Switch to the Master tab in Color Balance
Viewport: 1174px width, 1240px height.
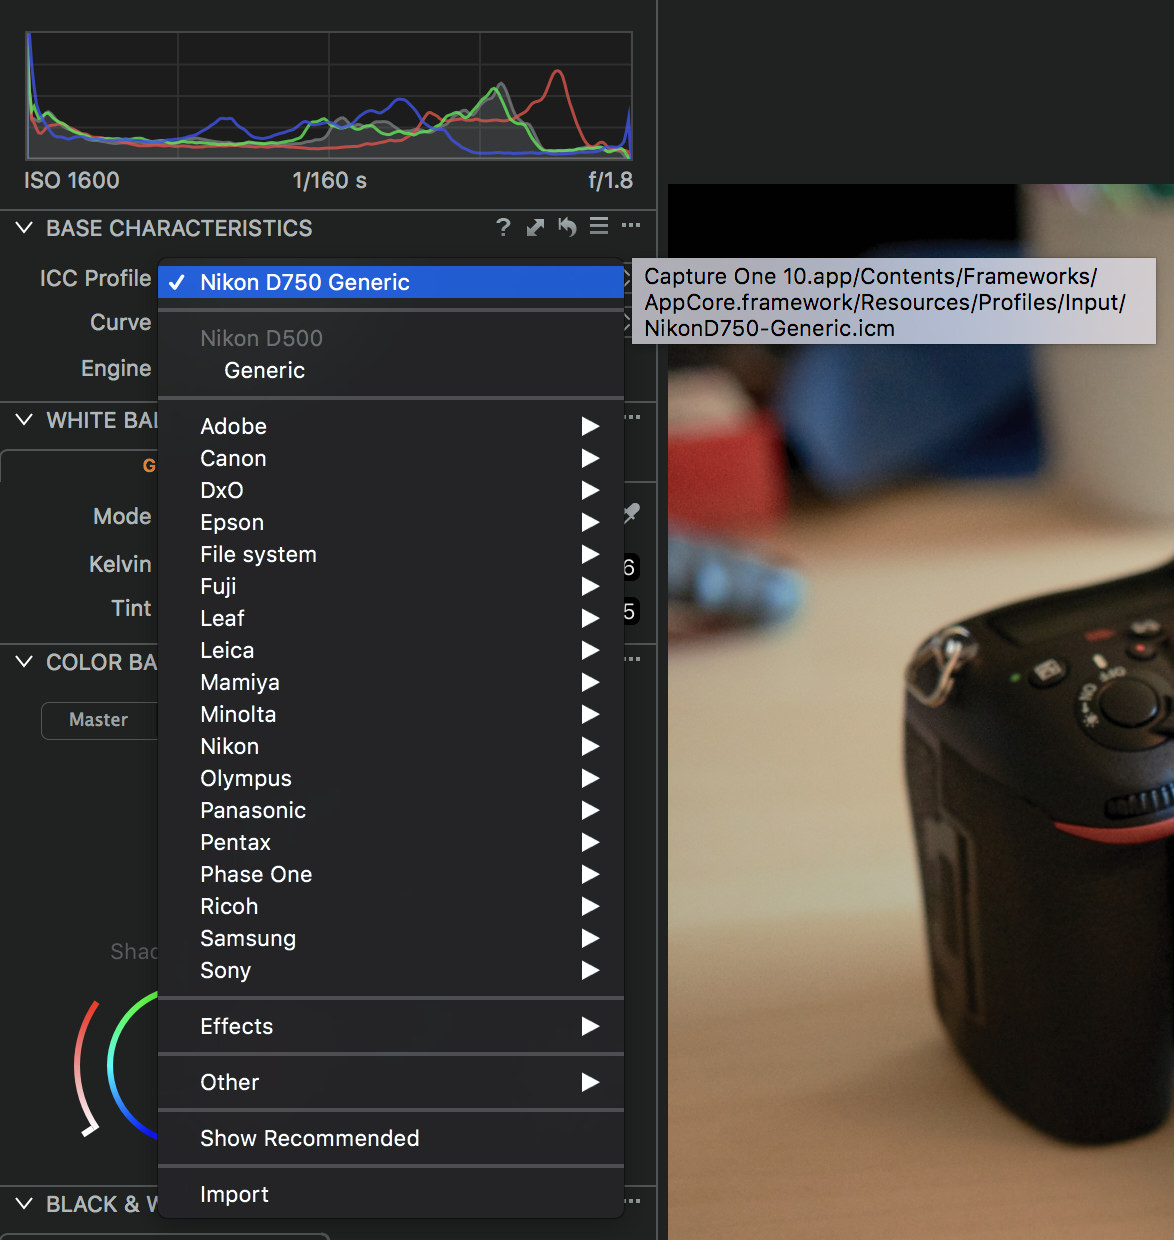coord(100,720)
